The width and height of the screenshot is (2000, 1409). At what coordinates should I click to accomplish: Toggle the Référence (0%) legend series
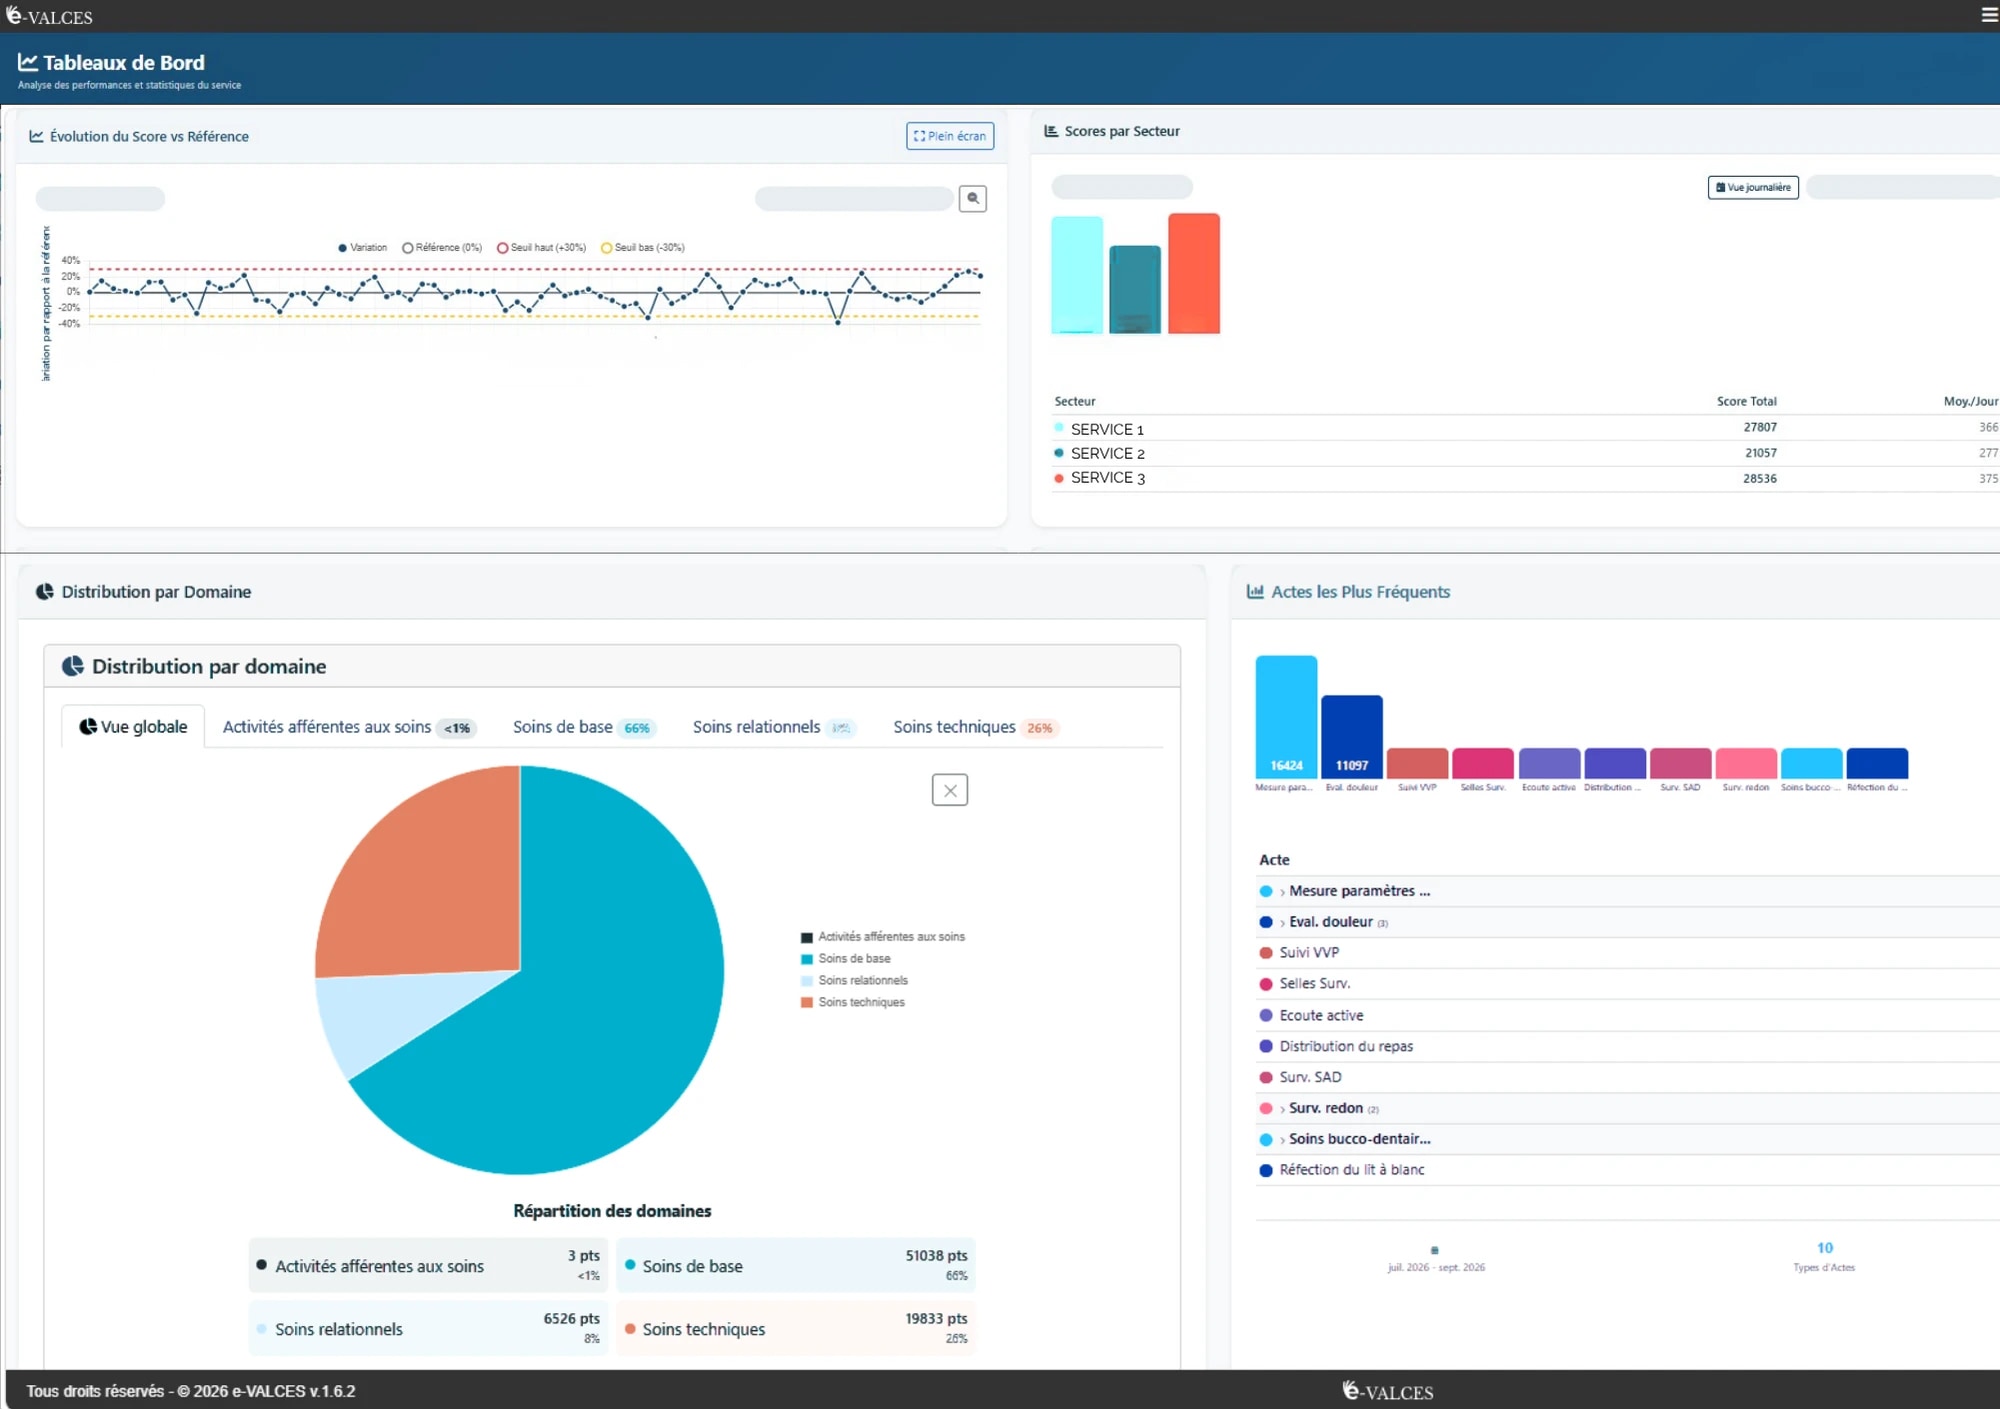tap(442, 248)
